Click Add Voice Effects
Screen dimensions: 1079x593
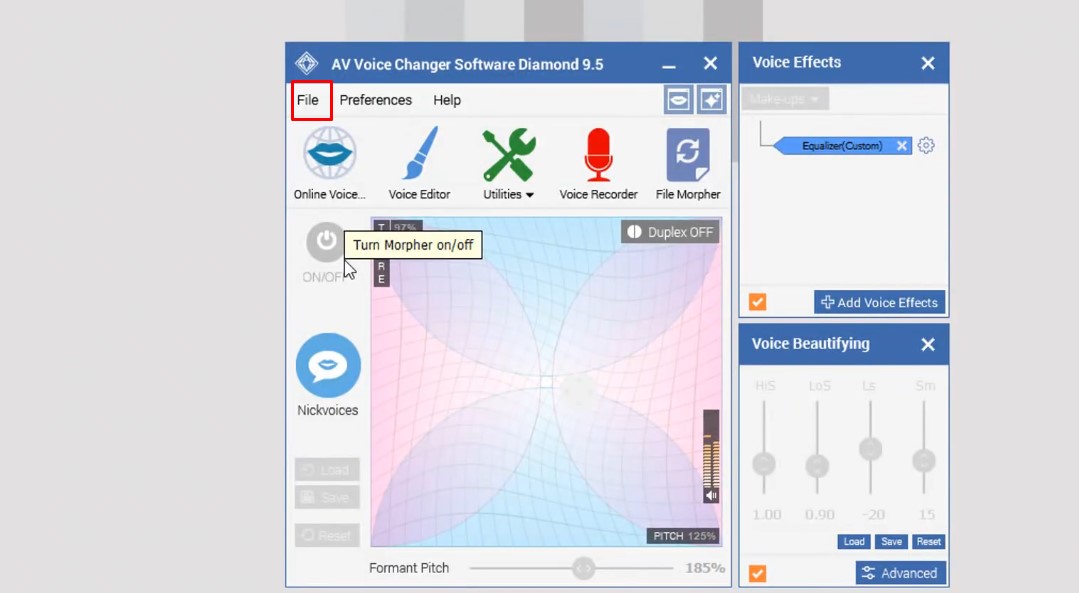point(879,302)
